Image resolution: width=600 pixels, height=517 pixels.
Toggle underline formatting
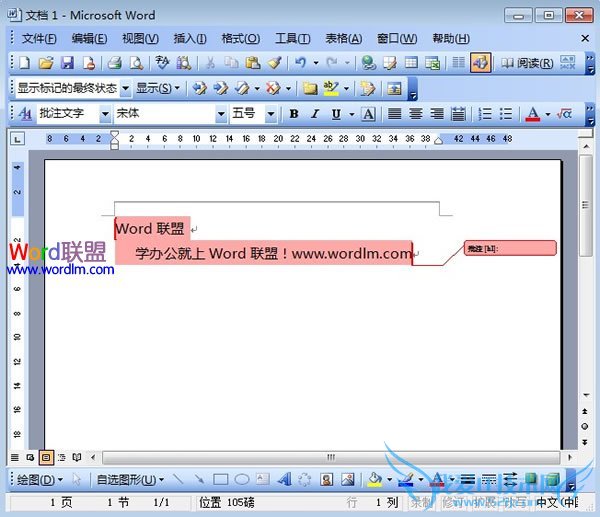tap(336, 114)
